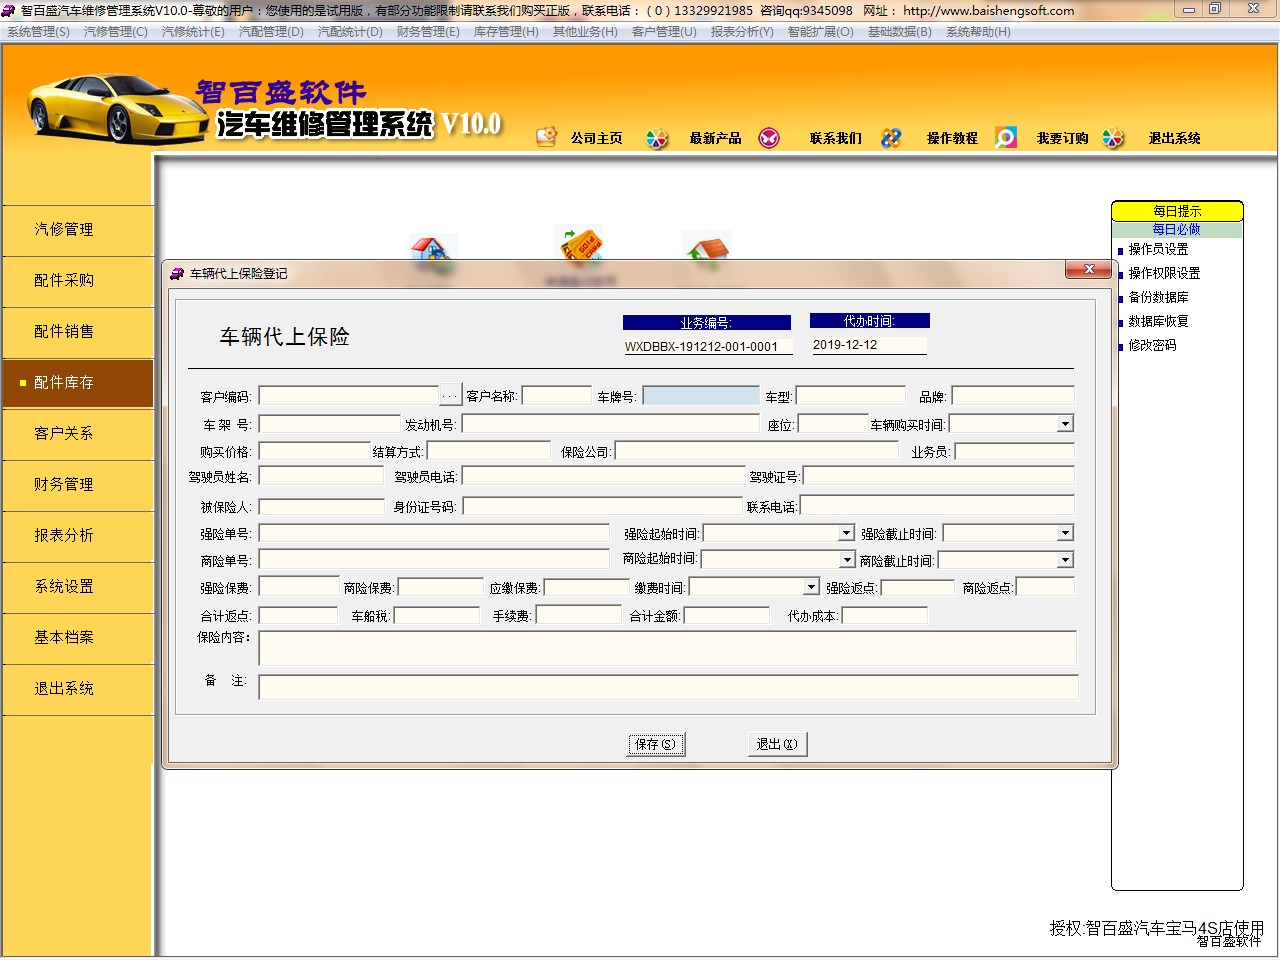Open the 客户管理(U) menu
Viewport: 1280px width, 960px height.
[x=664, y=32]
